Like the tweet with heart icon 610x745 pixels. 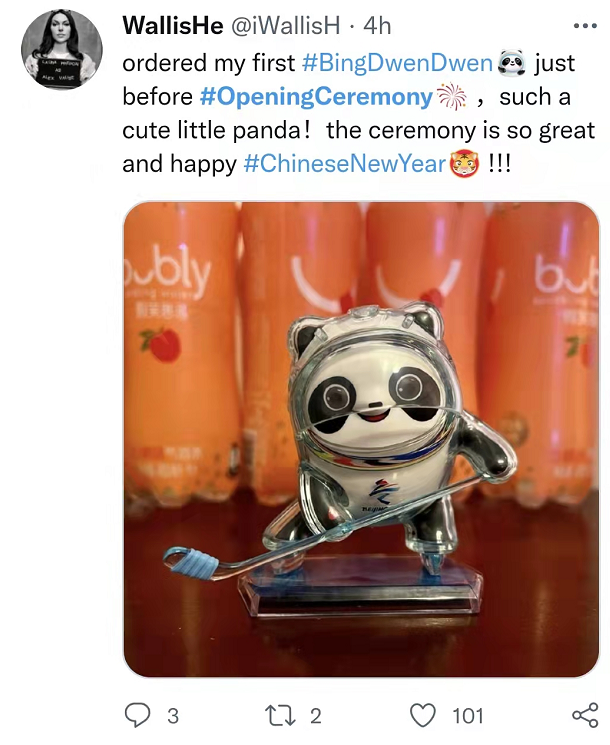click(422, 716)
